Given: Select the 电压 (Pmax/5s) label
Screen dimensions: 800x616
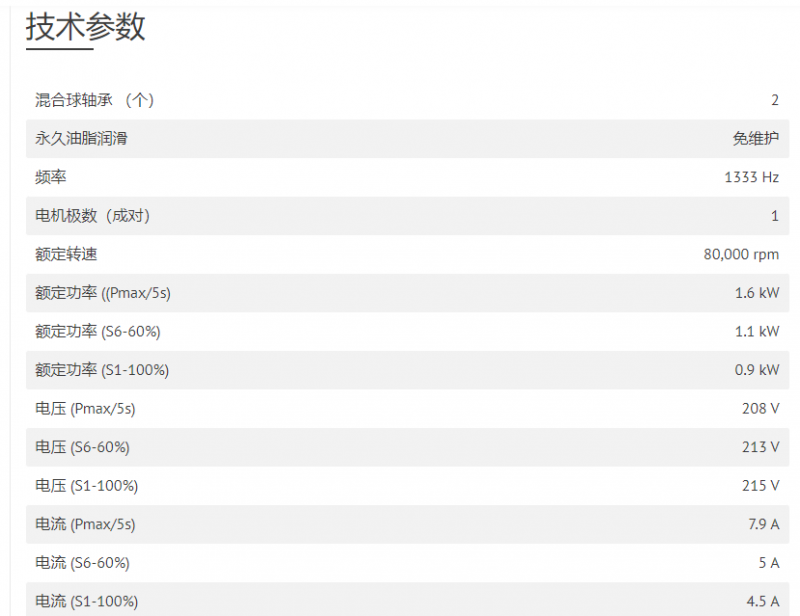Looking at the screenshot, I should click(x=85, y=408).
